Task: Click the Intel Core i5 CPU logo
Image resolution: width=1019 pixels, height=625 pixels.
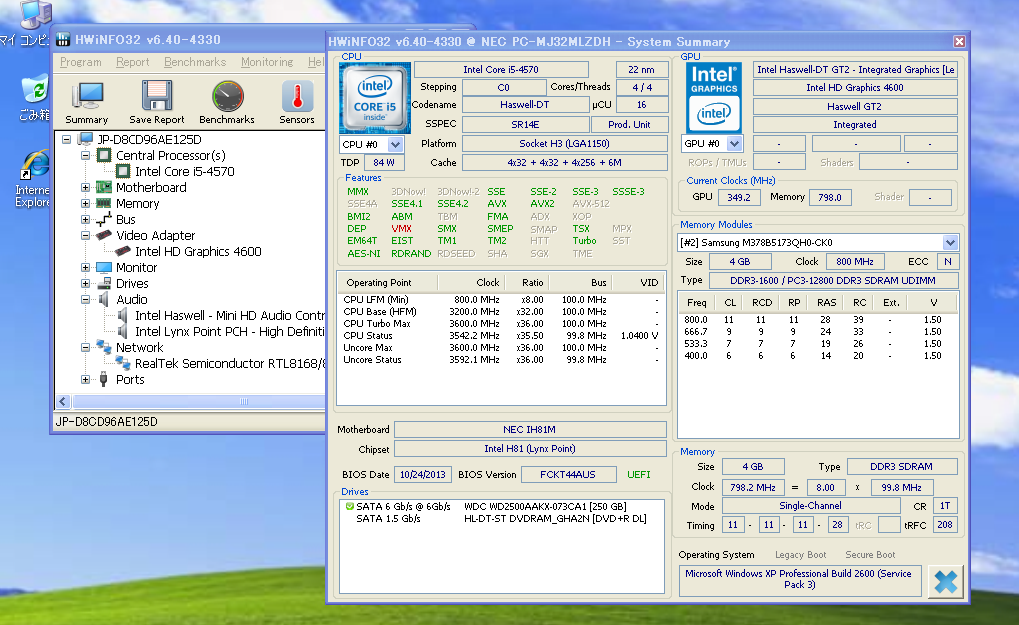Action: (375, 98)
